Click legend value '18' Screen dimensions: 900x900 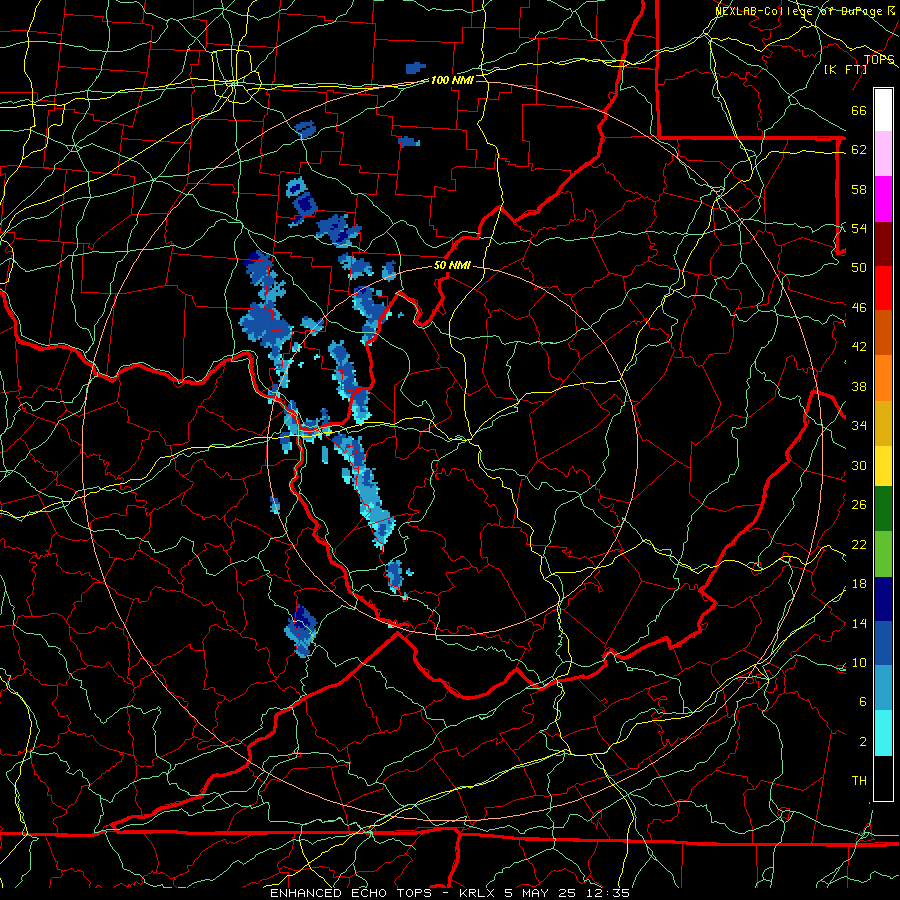click(859, 584)
